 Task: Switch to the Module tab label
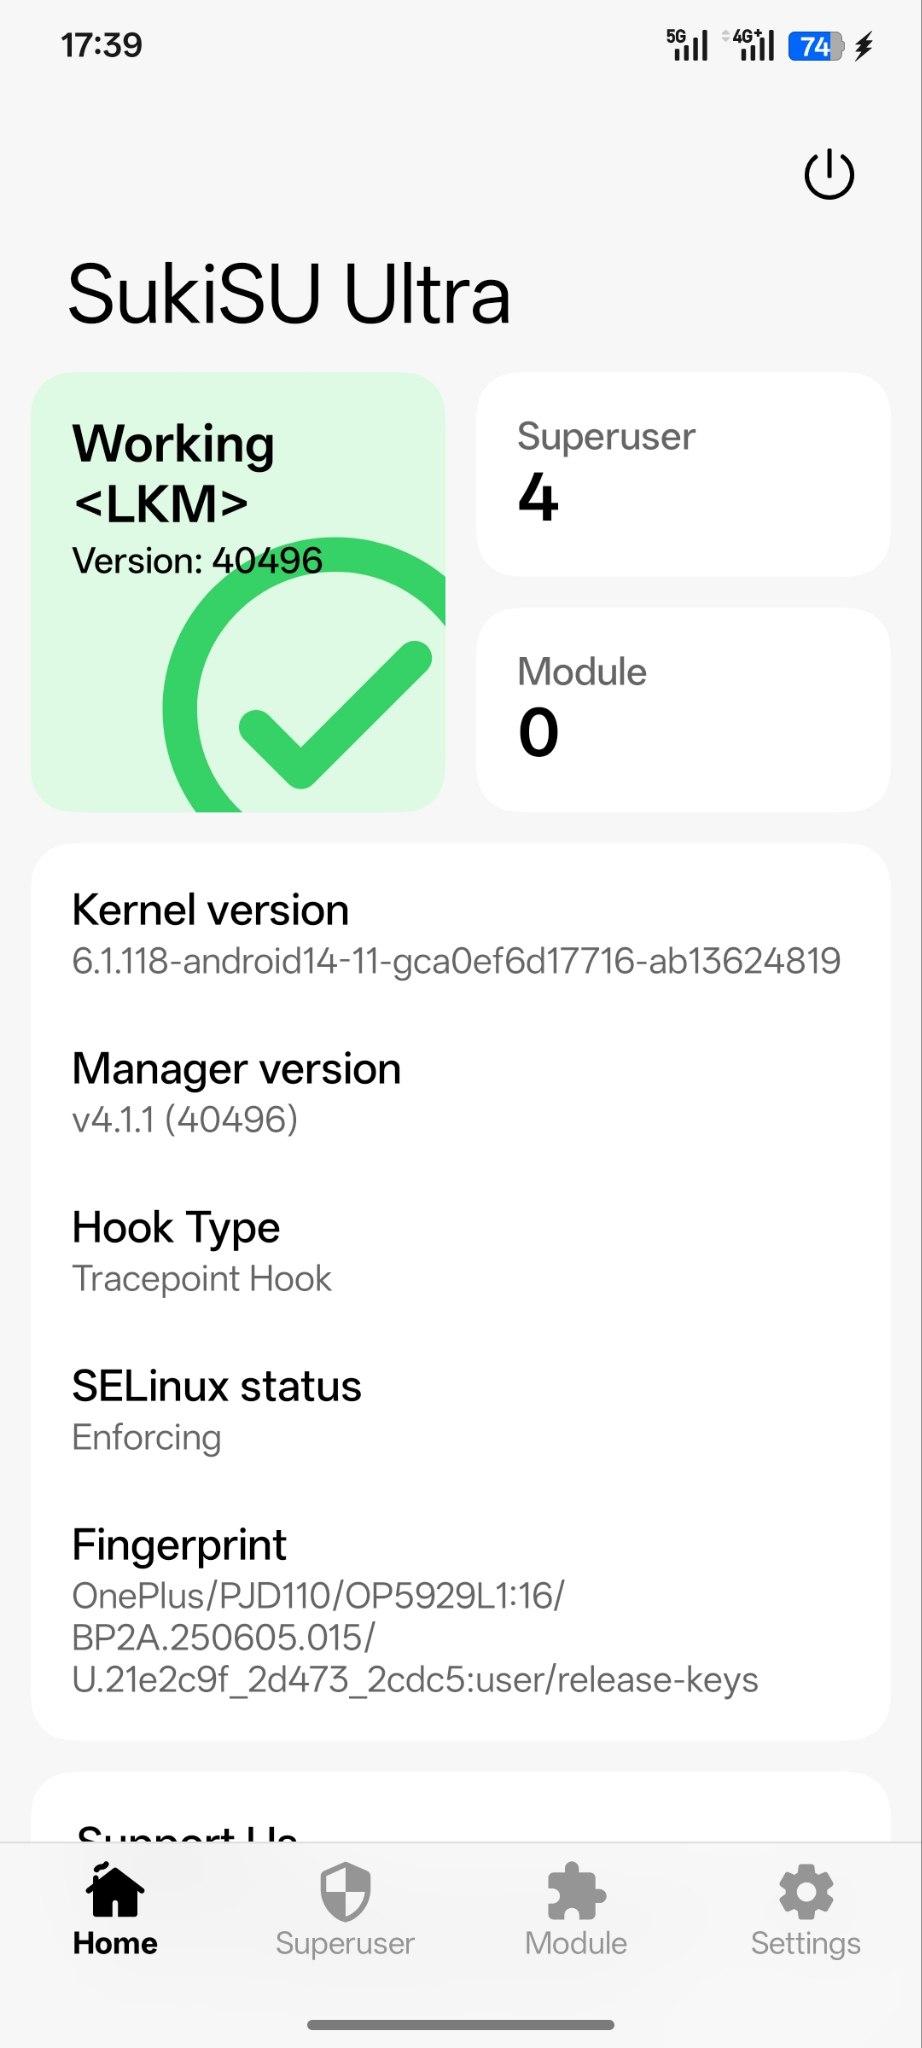[576, 1943]
